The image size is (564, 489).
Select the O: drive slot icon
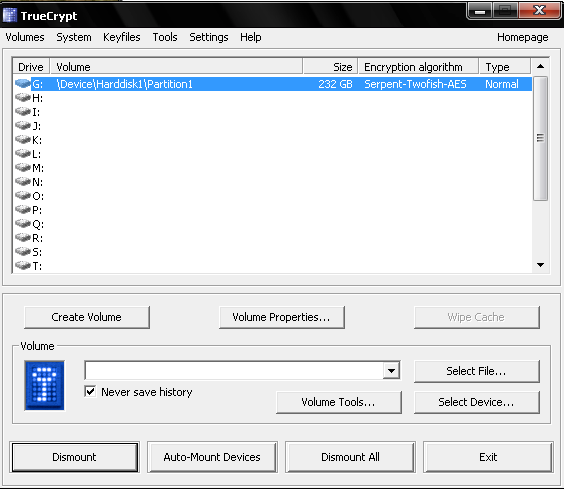23,196
